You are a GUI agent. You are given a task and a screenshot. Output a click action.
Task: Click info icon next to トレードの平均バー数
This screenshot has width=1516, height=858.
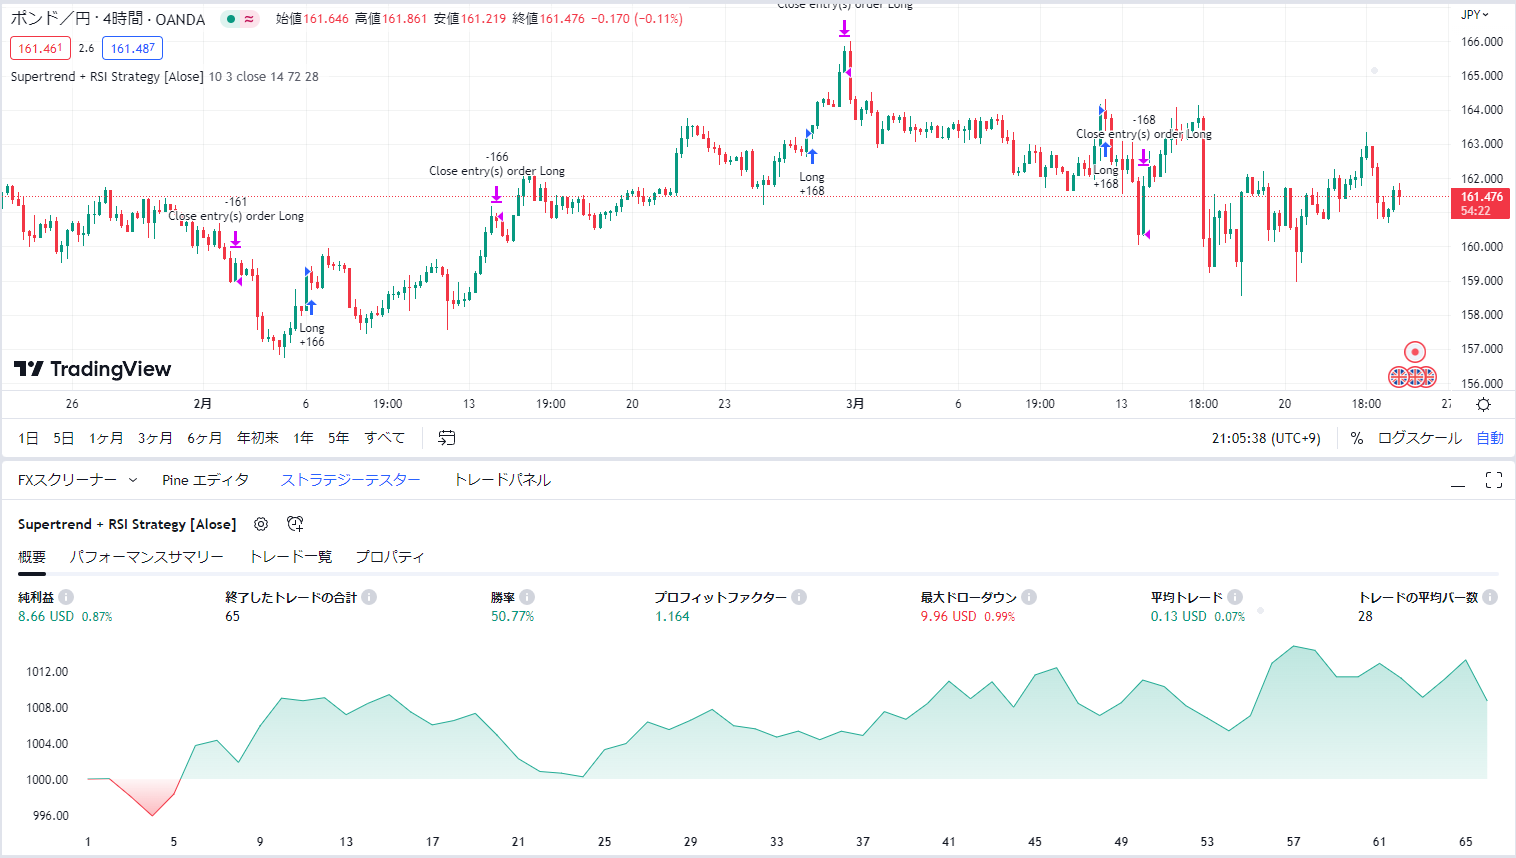pyautogui.click(x=1490, y=597)
